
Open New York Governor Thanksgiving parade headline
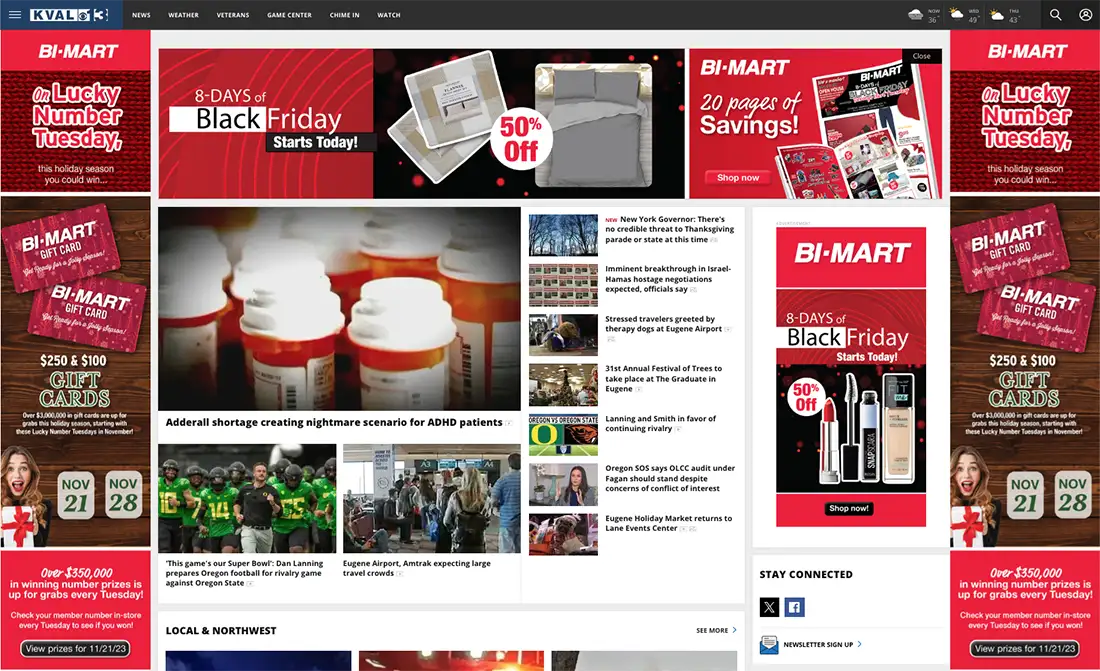point(670,230)
